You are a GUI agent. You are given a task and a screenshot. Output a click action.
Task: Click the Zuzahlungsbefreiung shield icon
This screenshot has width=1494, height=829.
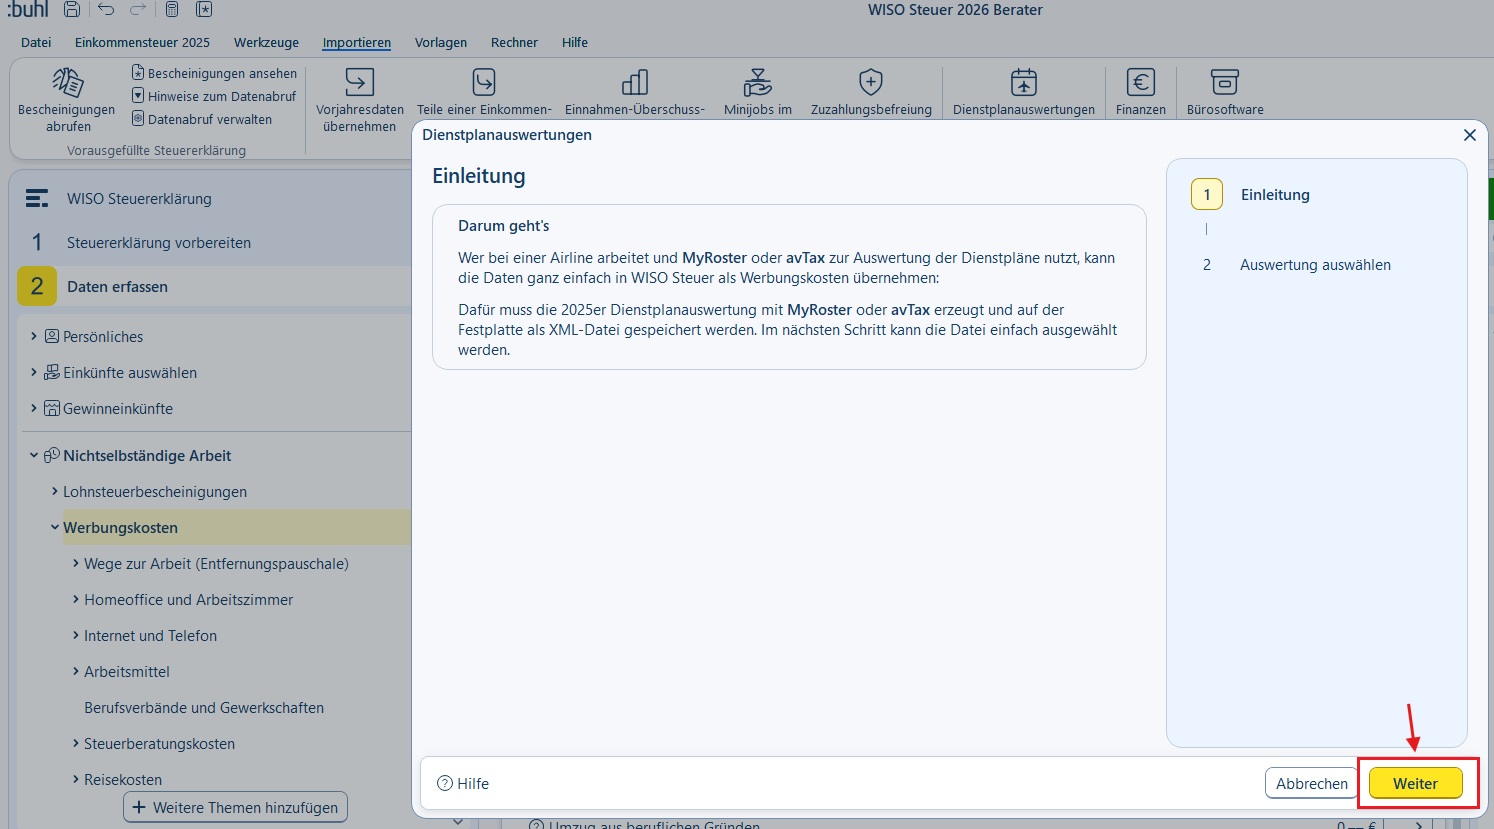point(871,82)
